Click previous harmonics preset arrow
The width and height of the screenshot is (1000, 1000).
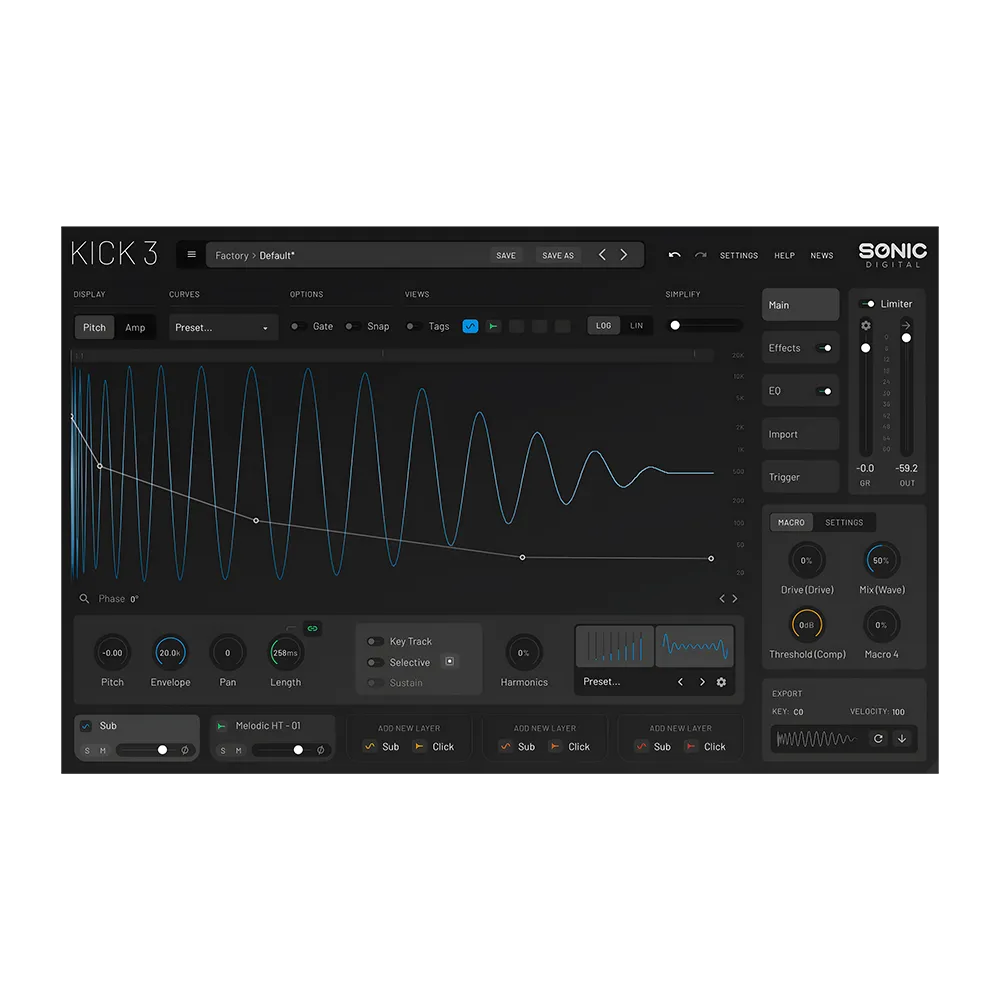pos(680,682)
